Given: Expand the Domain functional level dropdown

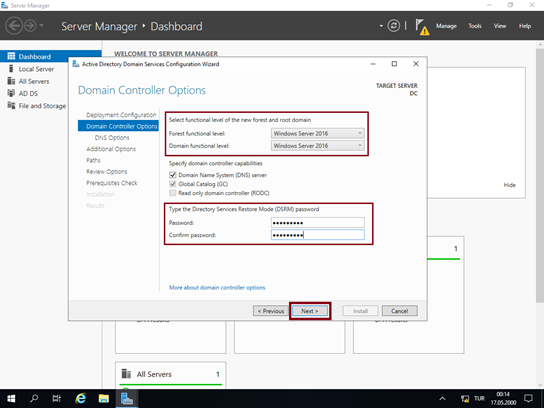Looking at the screenshot, I should coord(317,146).
